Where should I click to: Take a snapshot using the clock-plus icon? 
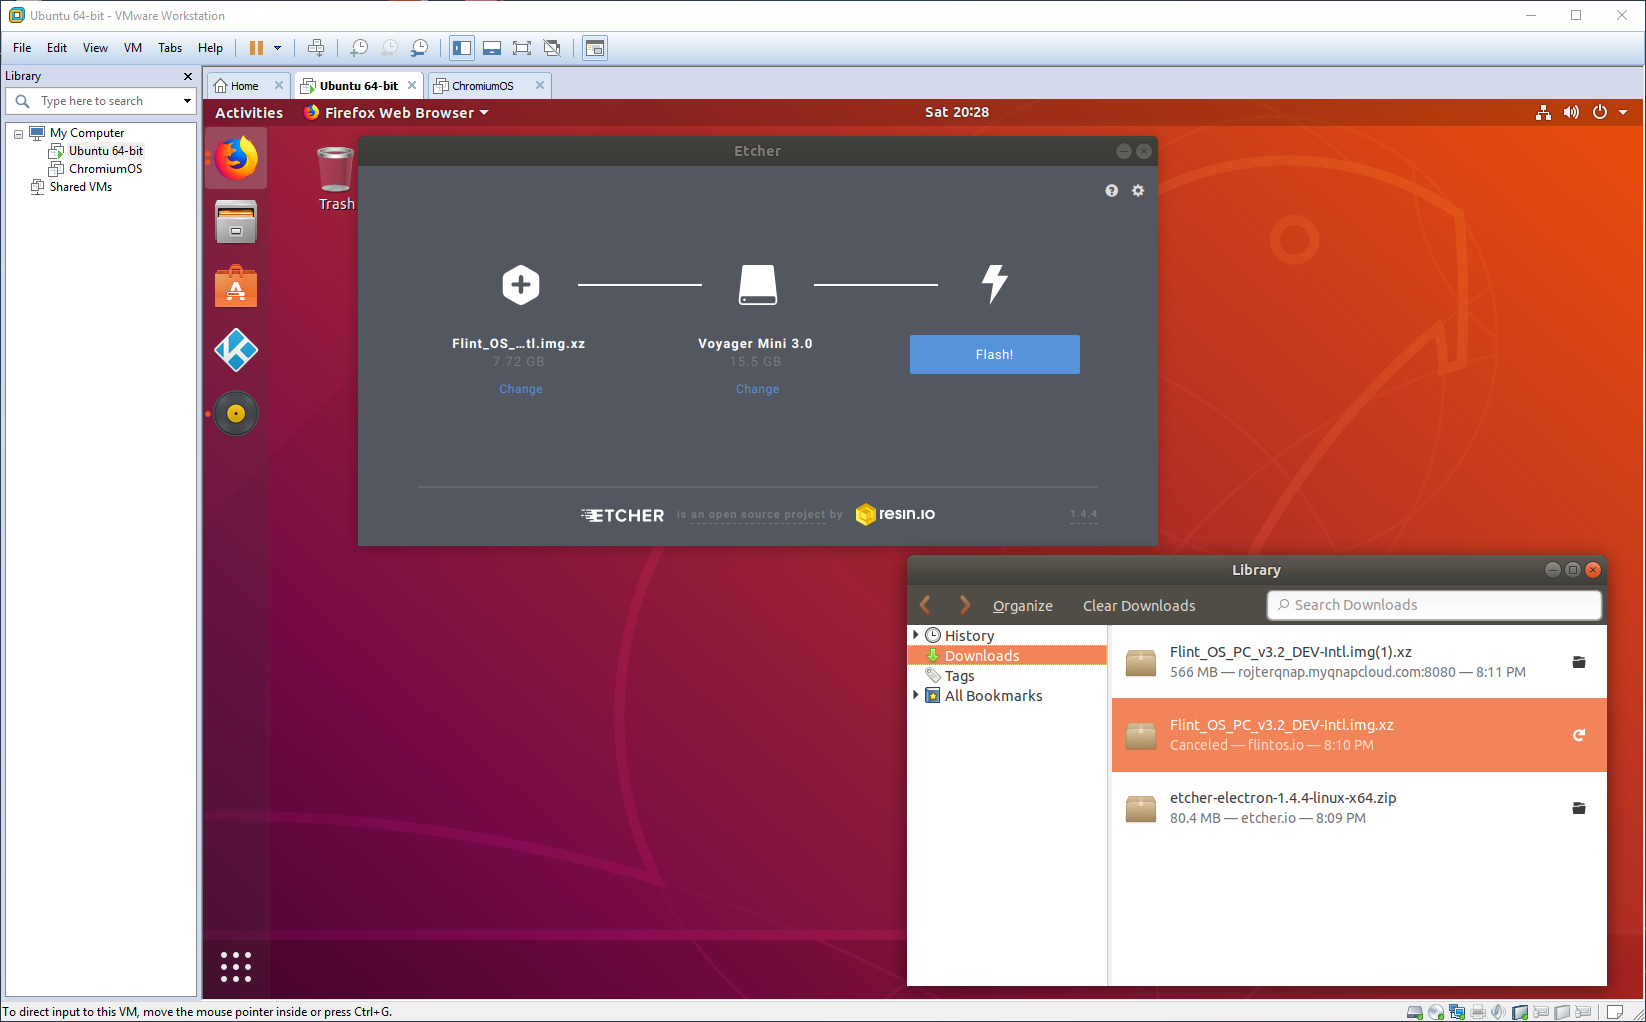coord(359,48)
